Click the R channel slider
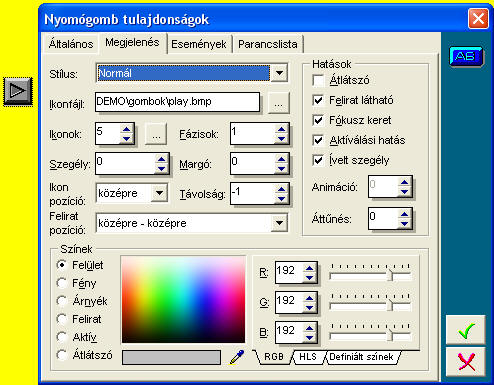The image size is (494, 385). point(370,276)
